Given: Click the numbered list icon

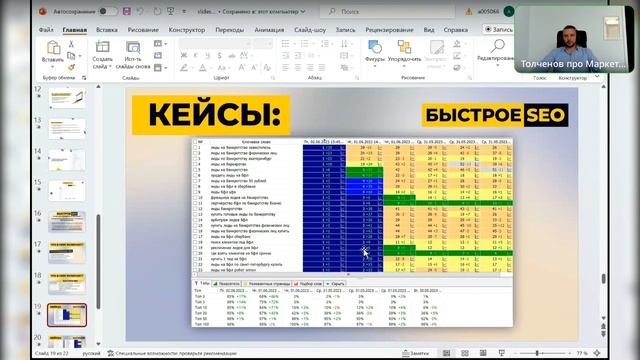Looking at the screenshot, I should [x=304, y=44].
